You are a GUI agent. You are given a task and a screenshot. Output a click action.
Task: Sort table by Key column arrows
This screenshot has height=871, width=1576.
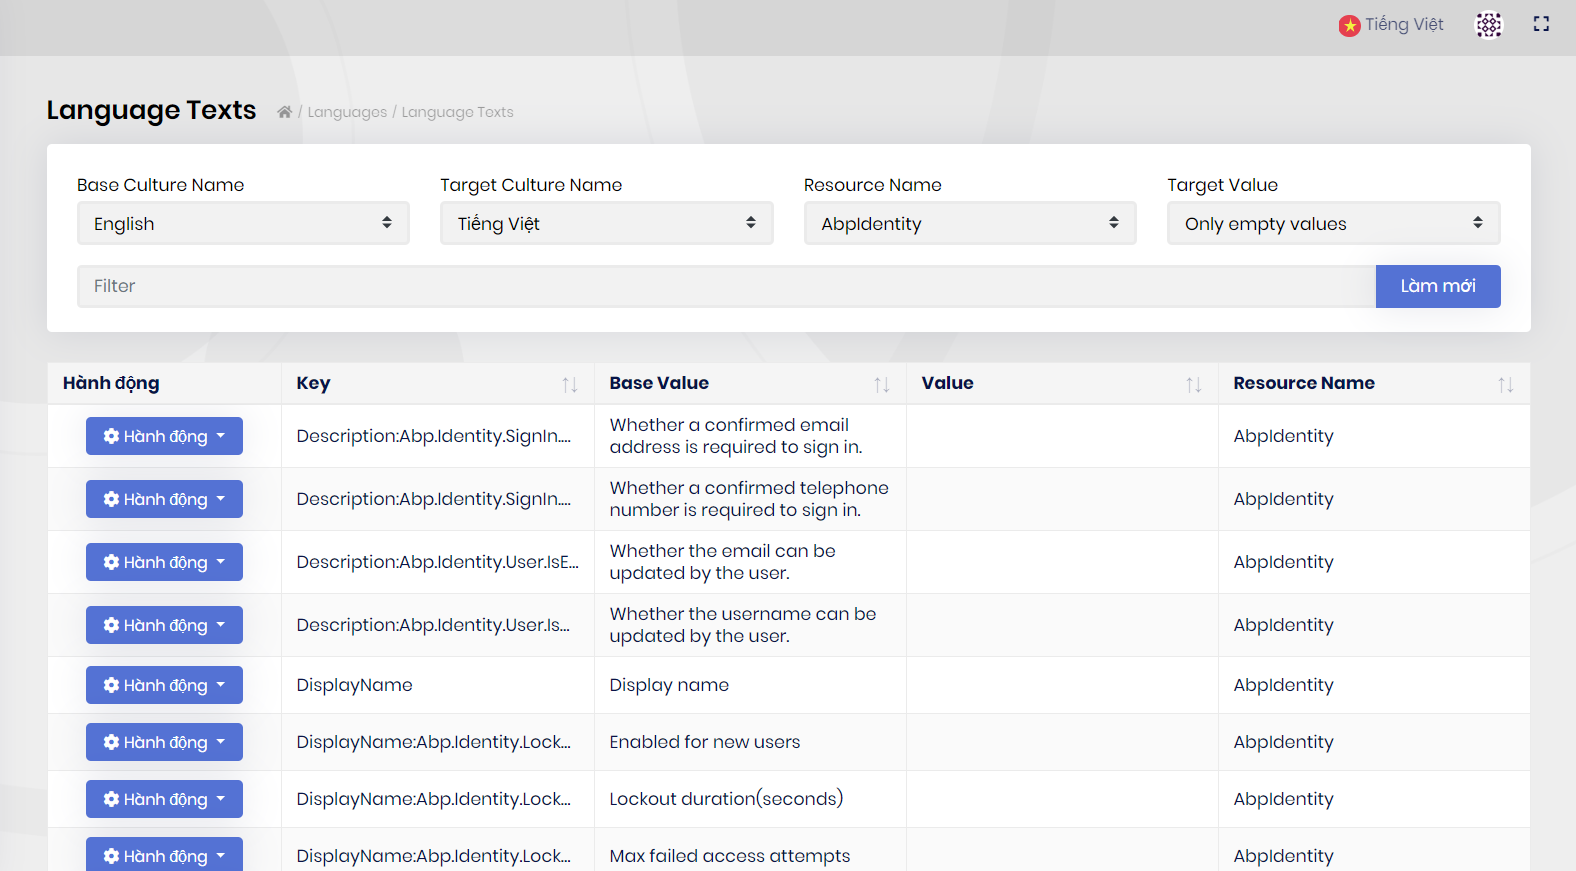coord(569,384)
